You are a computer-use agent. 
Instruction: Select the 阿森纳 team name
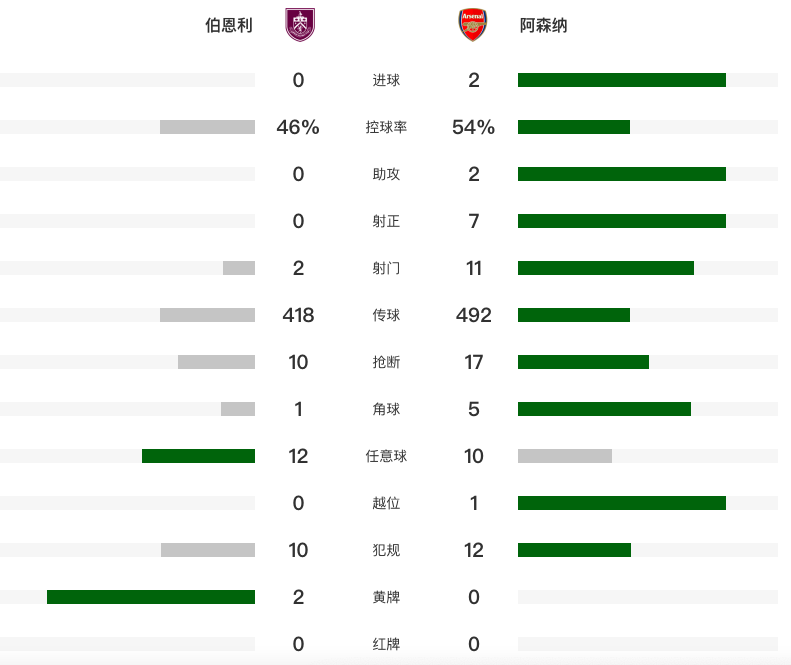543,26
